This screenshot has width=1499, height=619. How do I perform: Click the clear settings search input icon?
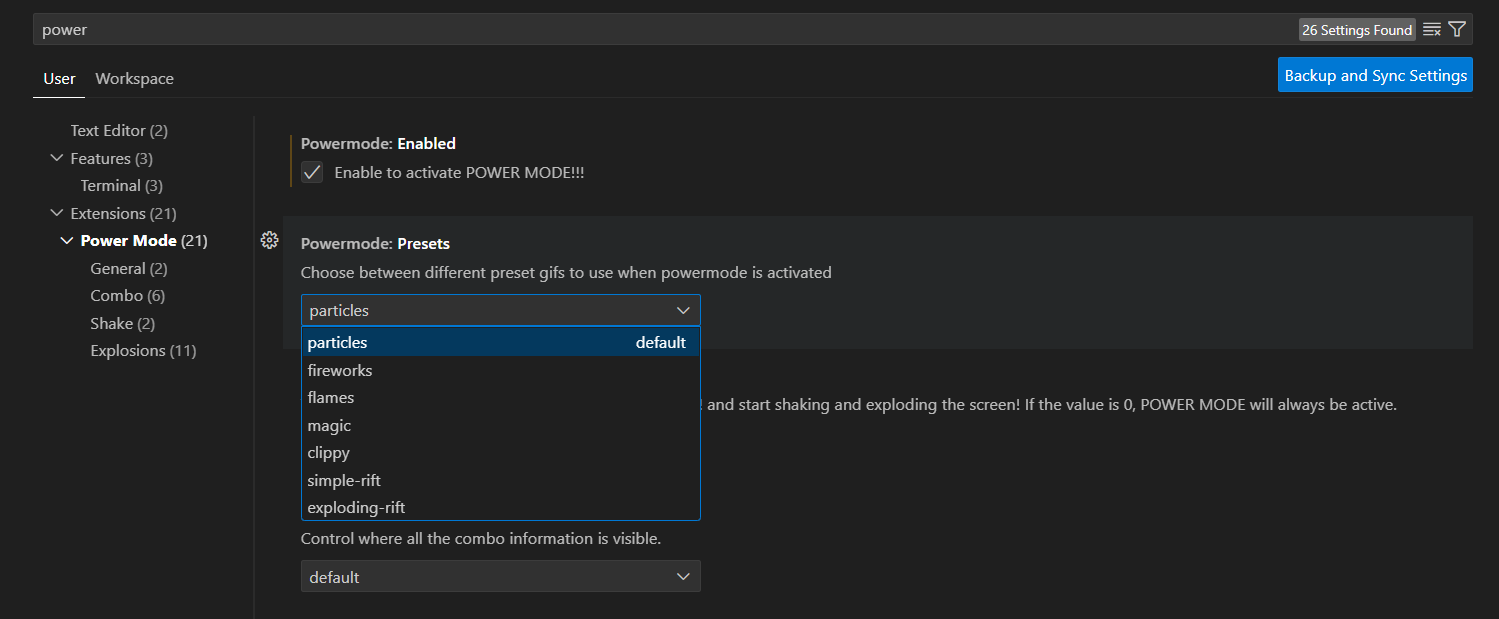coord(1432,30)
